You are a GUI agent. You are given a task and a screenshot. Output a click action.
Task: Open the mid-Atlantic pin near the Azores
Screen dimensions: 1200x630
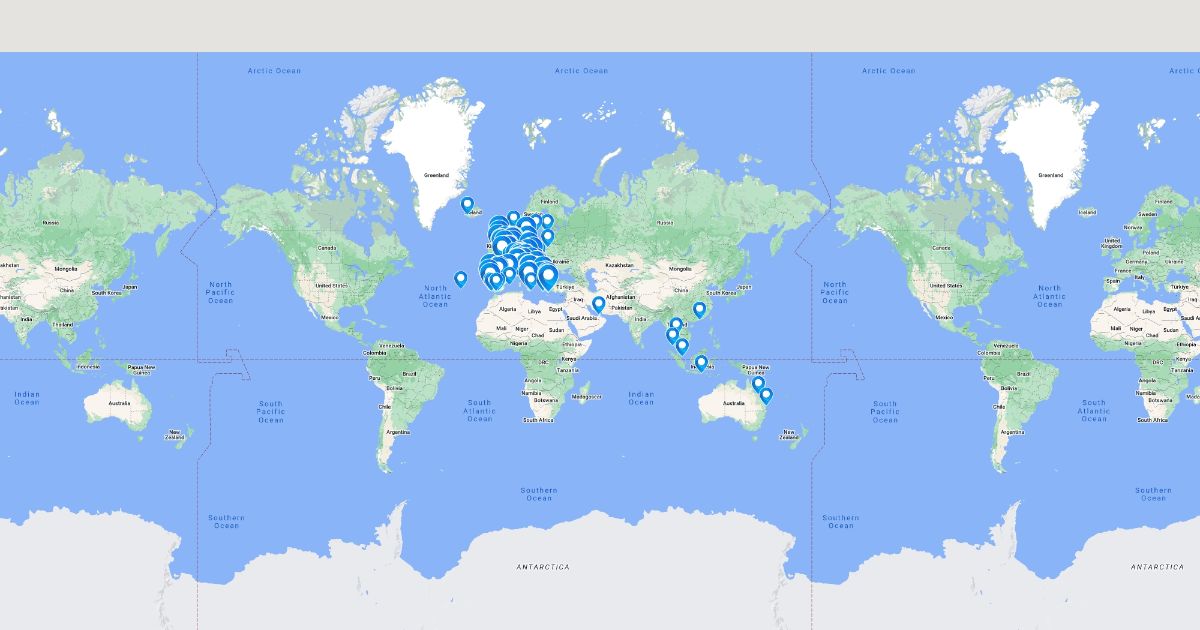click(460, 279)
